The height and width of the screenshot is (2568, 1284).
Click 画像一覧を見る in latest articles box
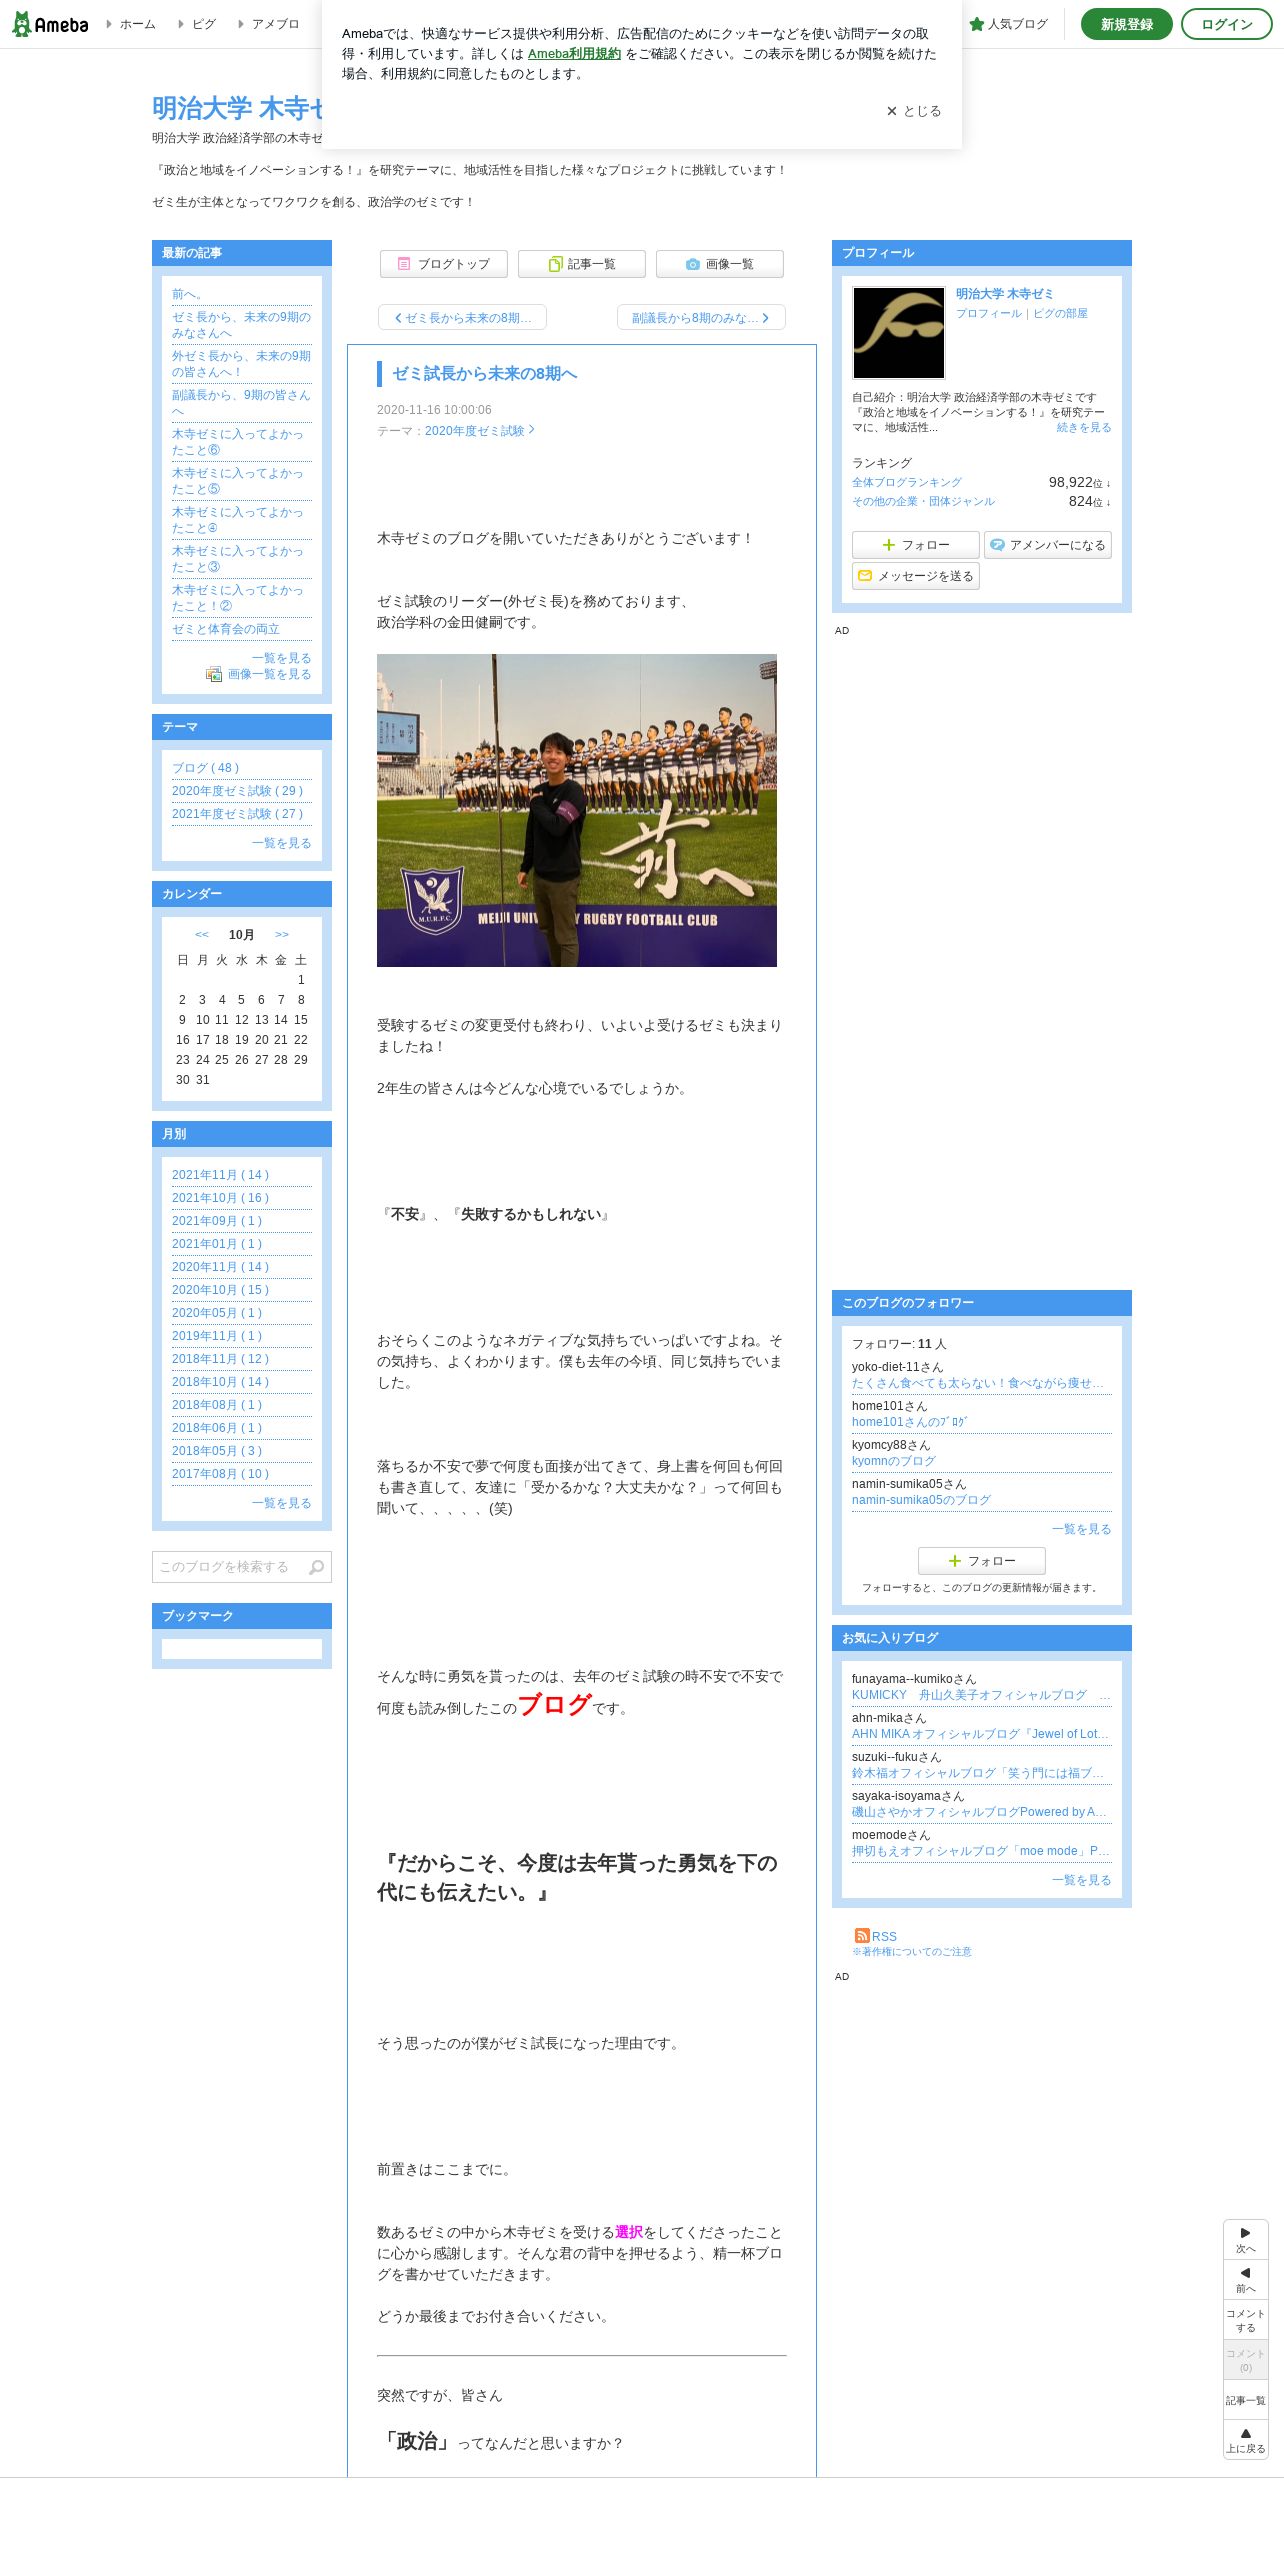(x=269, y=675)
